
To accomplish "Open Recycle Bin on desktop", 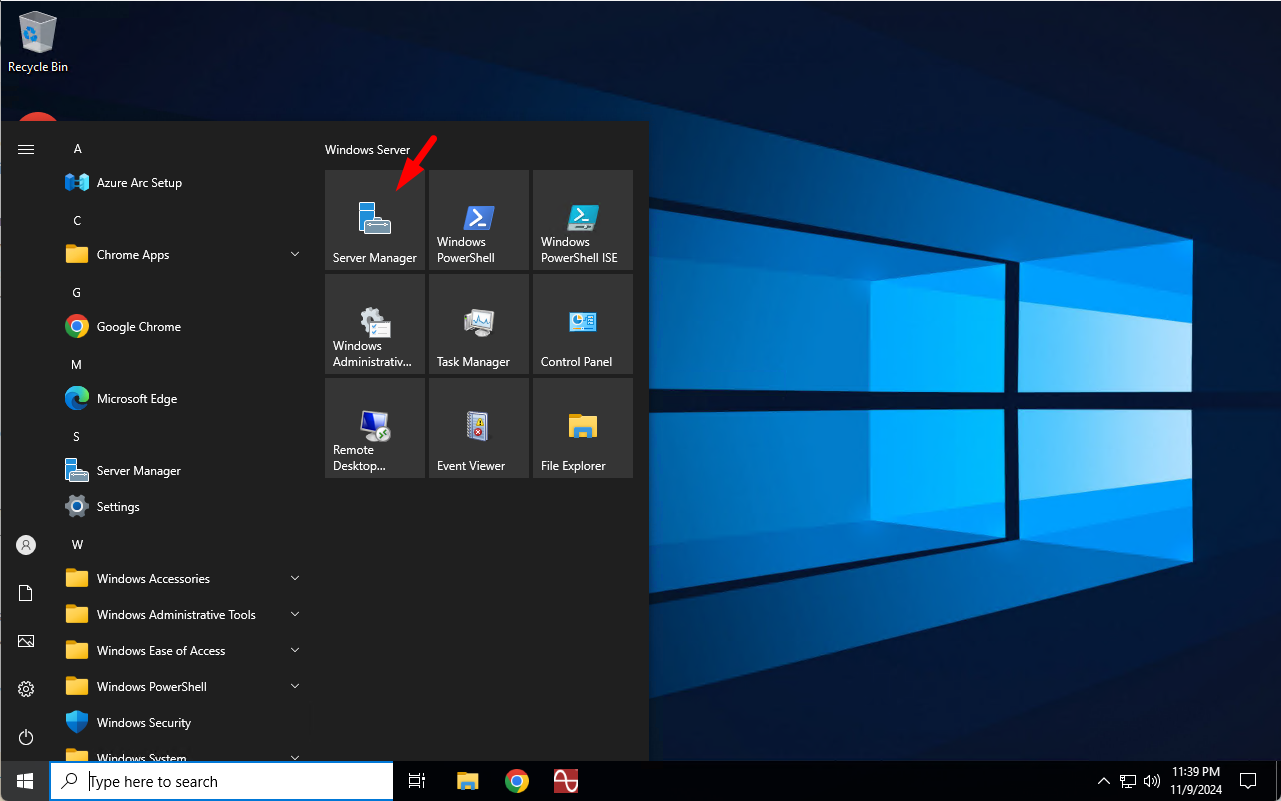I will (x=38, y=43).
